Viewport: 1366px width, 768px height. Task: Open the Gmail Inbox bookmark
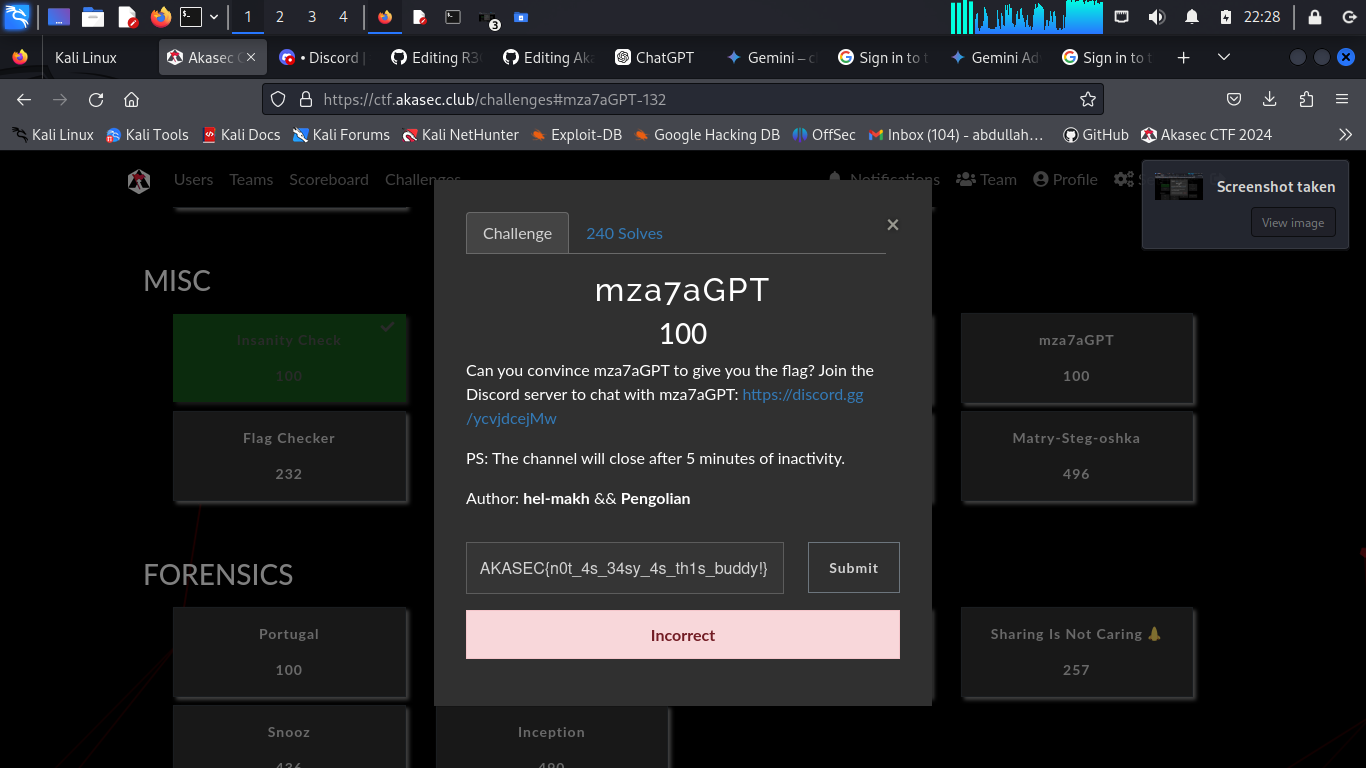[x=956, y=134]
